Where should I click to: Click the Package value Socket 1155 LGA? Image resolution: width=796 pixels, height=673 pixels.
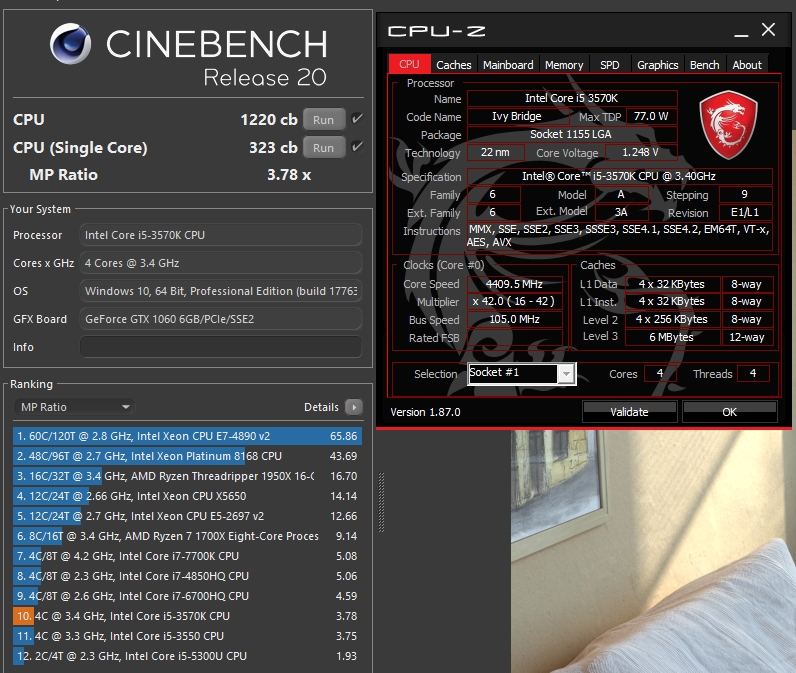pos(572,134)
